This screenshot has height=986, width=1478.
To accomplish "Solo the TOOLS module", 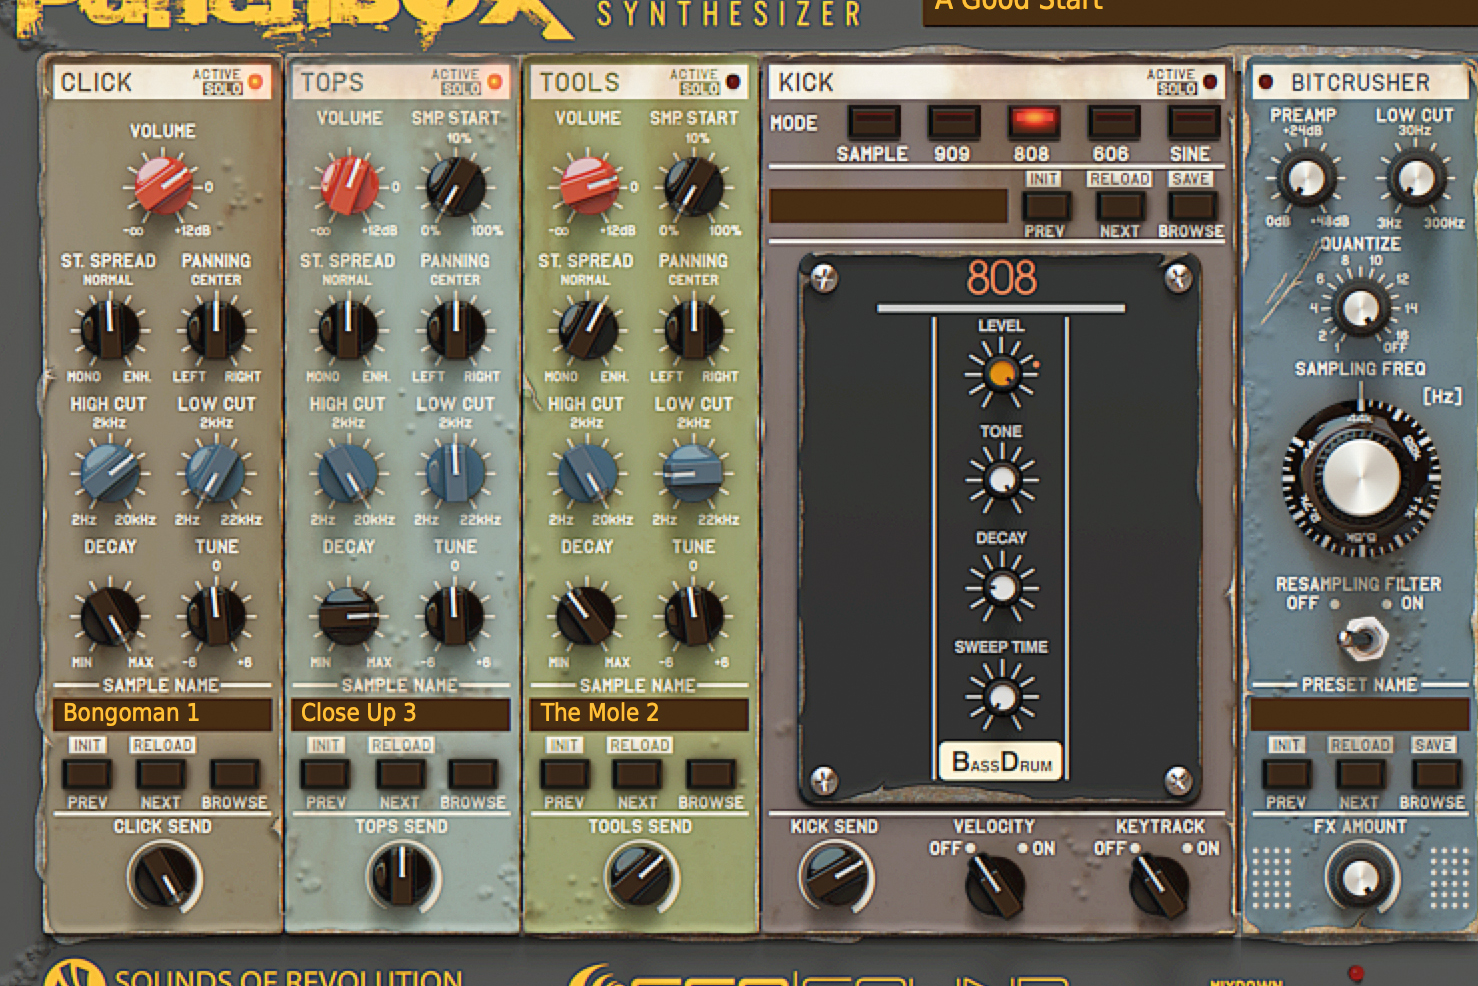I will tap(700, 89).
